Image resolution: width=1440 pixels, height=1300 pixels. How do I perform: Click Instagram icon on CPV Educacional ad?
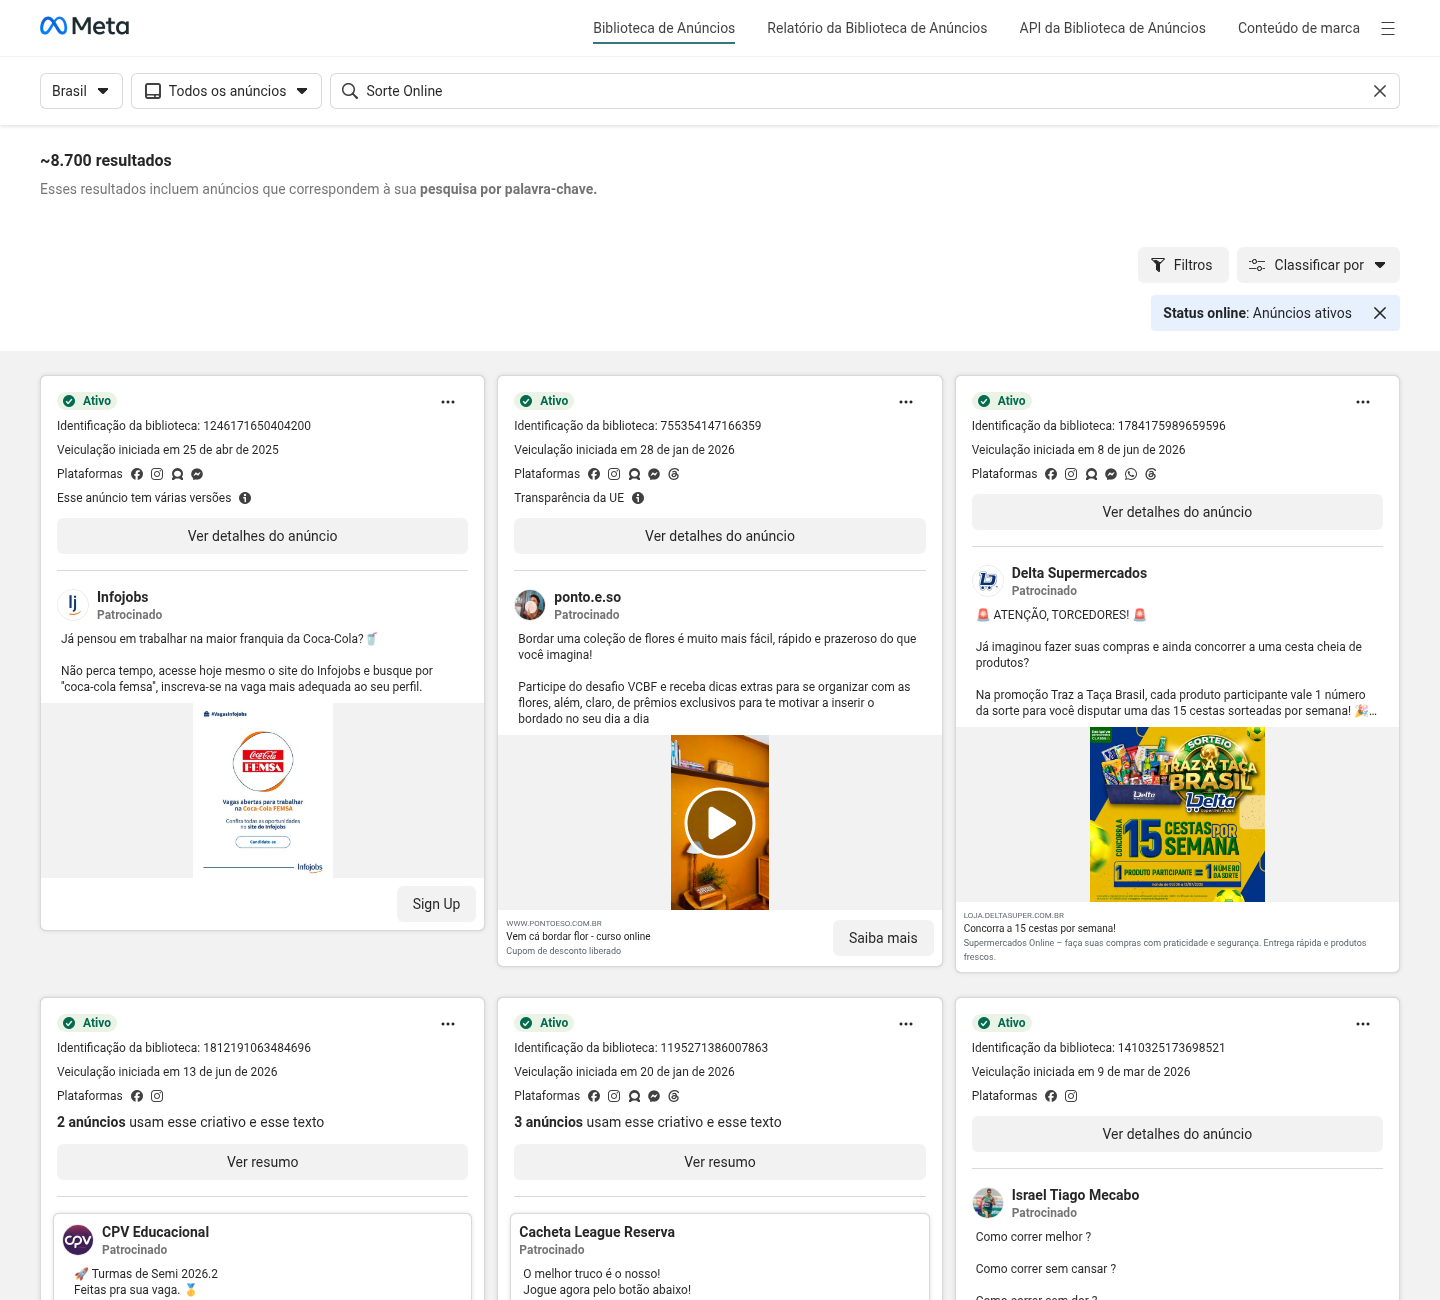(x=157, y=1096)
